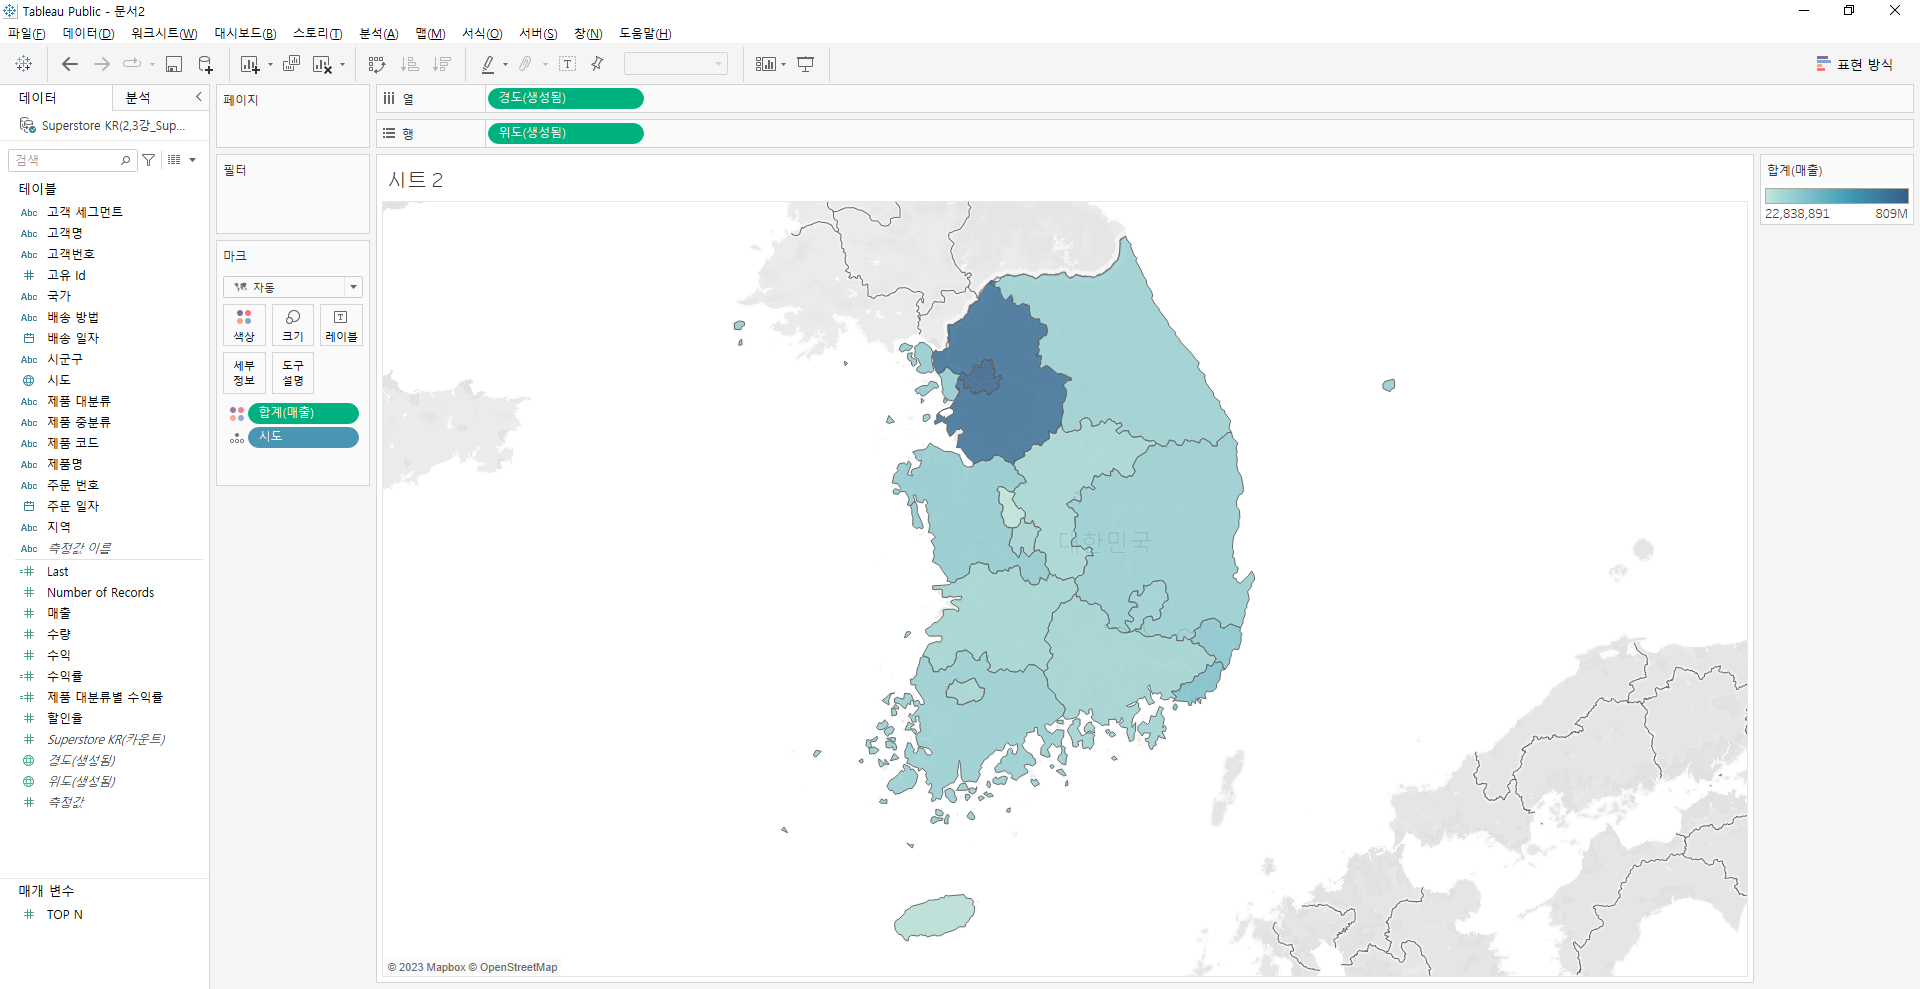Screen dimensions: 1920x989
Task: Clear the sheet icon
Action: 322,64
